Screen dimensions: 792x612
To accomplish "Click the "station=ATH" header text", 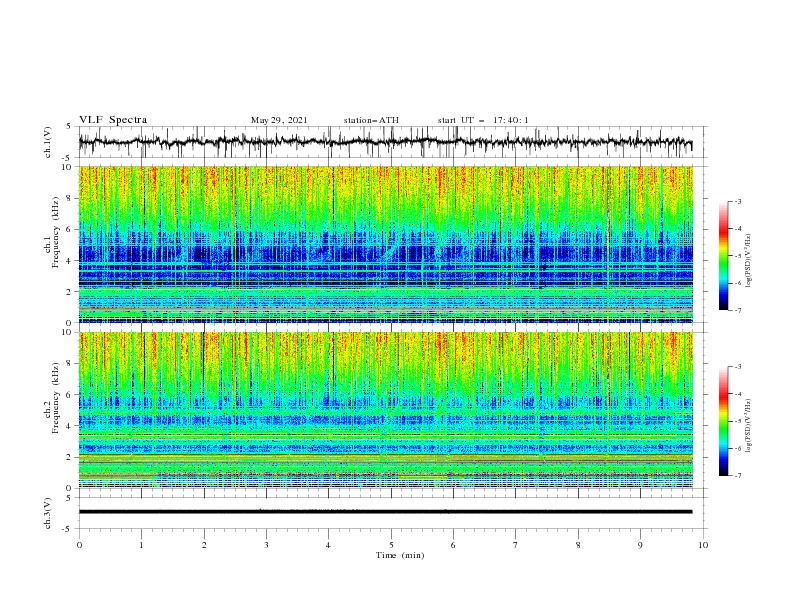I will coord(371,120).
